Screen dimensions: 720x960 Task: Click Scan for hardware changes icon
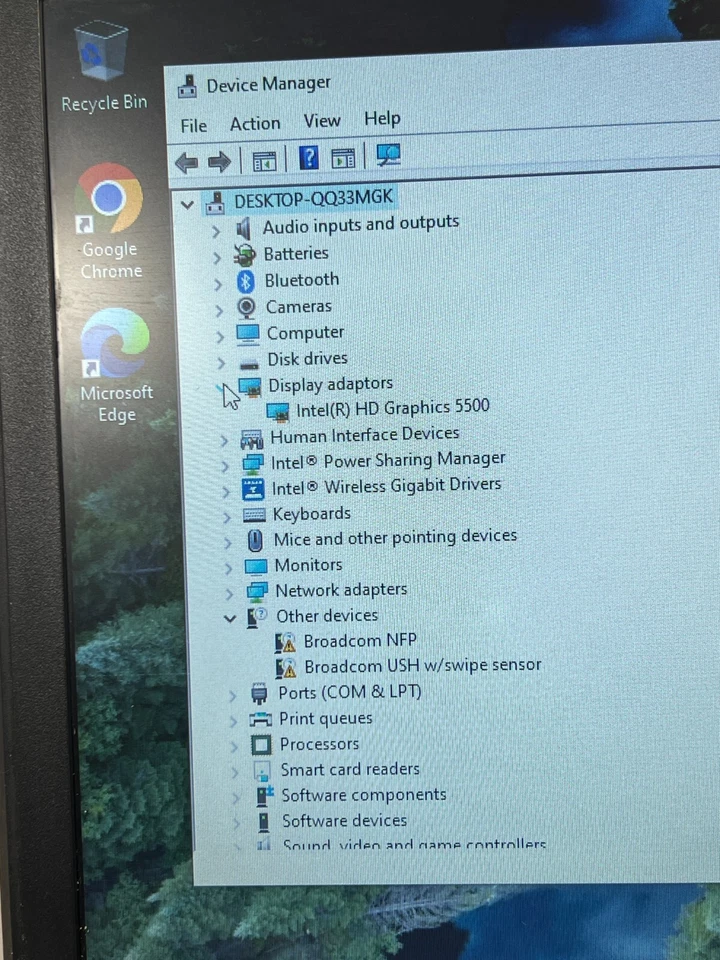click(388, 155)
